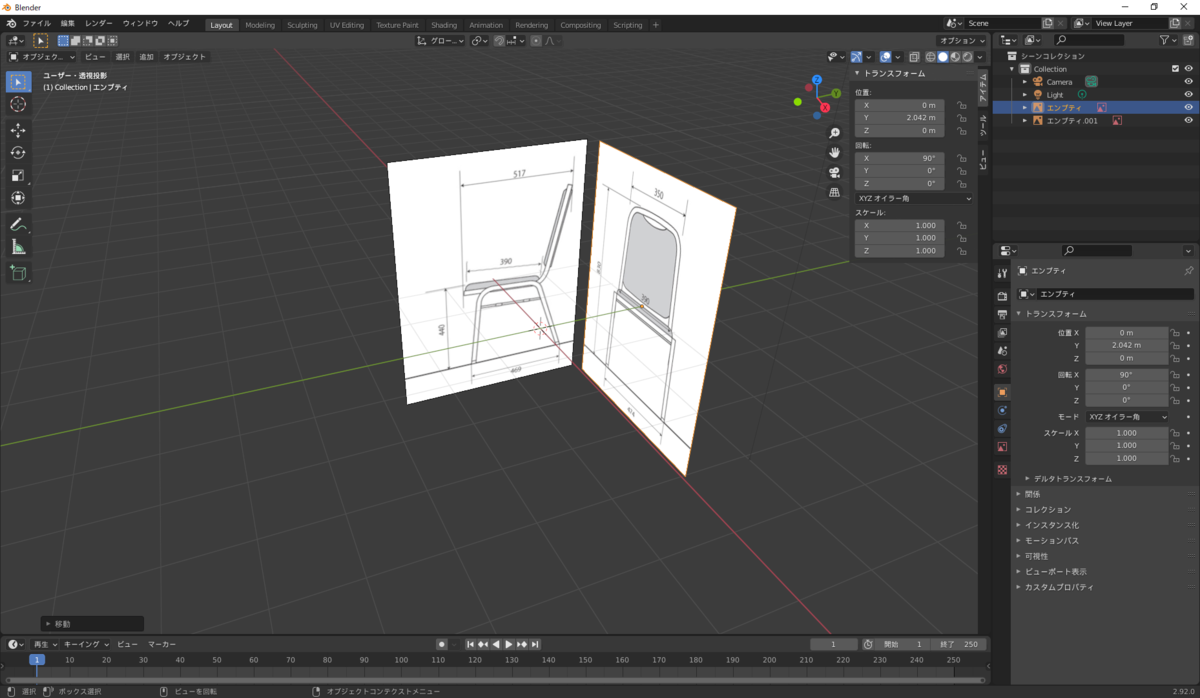Open the Object Data image properties tab
This screenshot has height=698, width=1200.
coord(1002,447)
